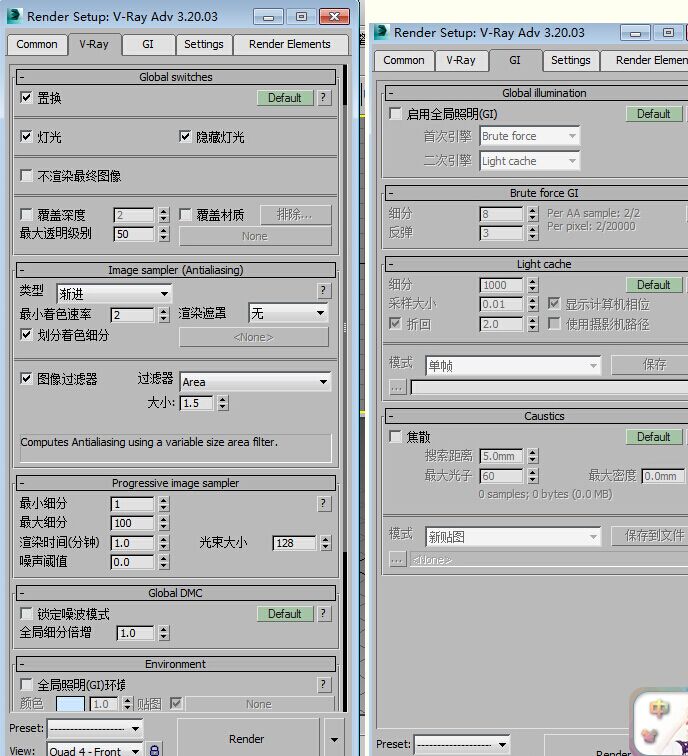Switch to Settings tab in right window
This screenshot has height=756, width=688.
(570, 60)
